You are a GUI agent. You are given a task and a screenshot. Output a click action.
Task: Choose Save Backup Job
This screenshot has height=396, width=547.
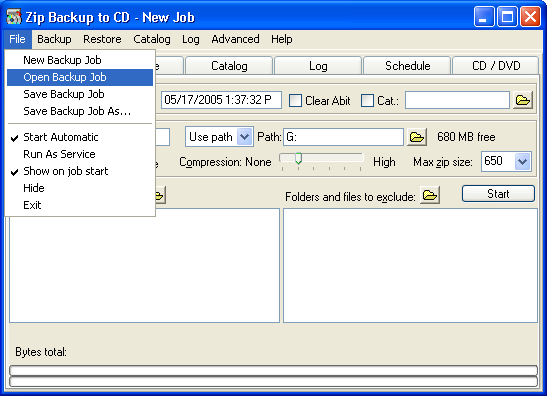click(80, 94)
